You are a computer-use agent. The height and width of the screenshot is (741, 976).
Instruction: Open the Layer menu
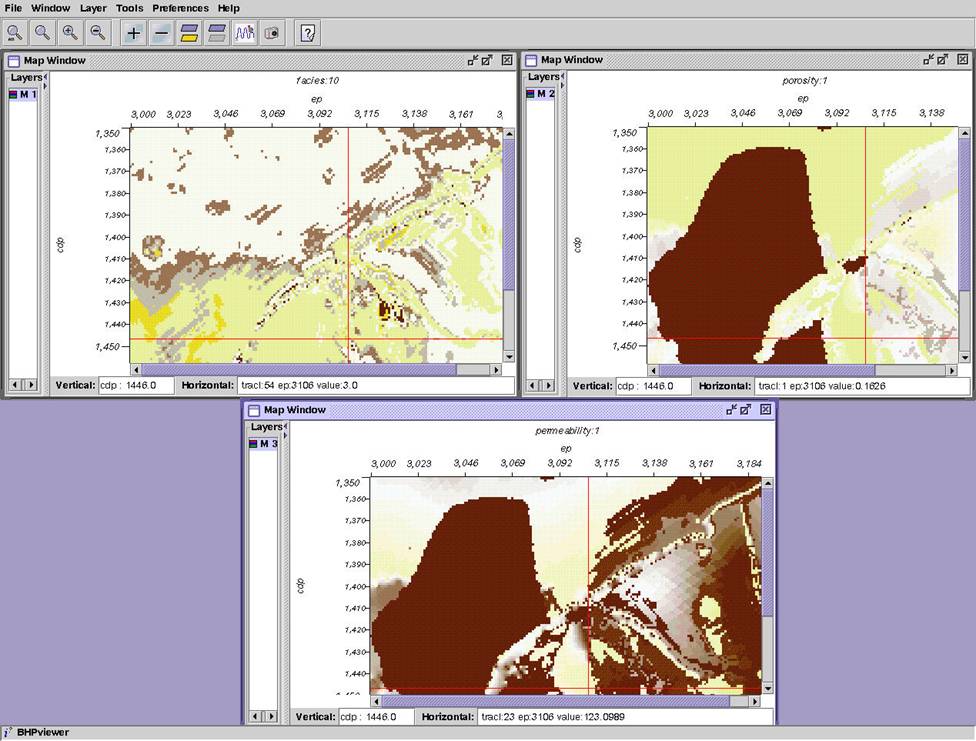point(93,8)
